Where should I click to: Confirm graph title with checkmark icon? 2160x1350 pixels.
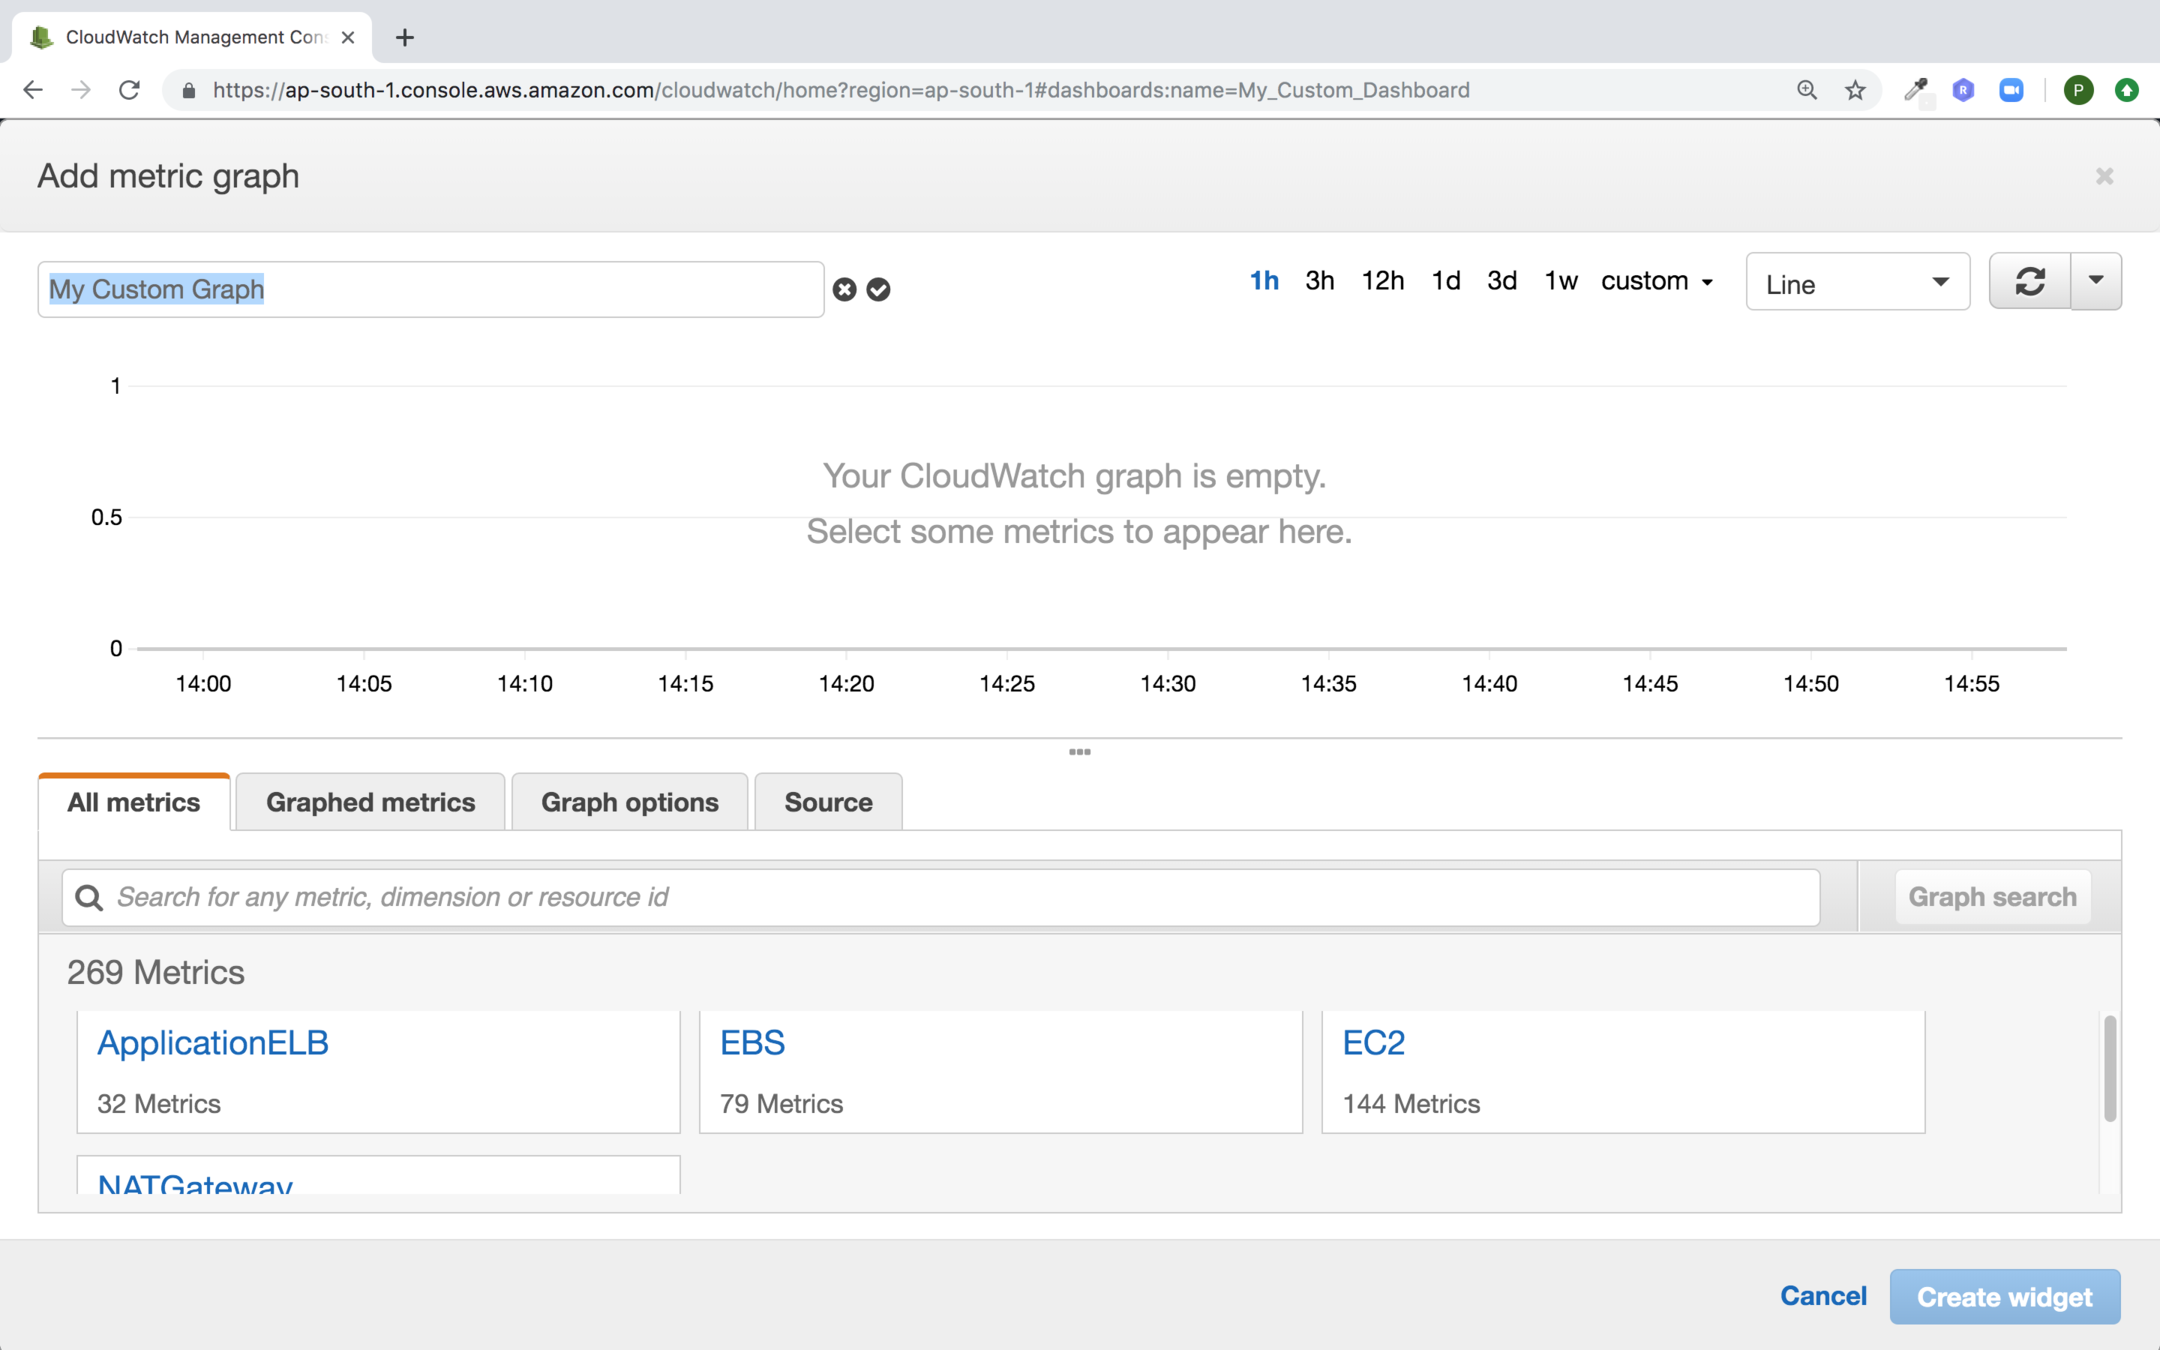pos(878,290)
